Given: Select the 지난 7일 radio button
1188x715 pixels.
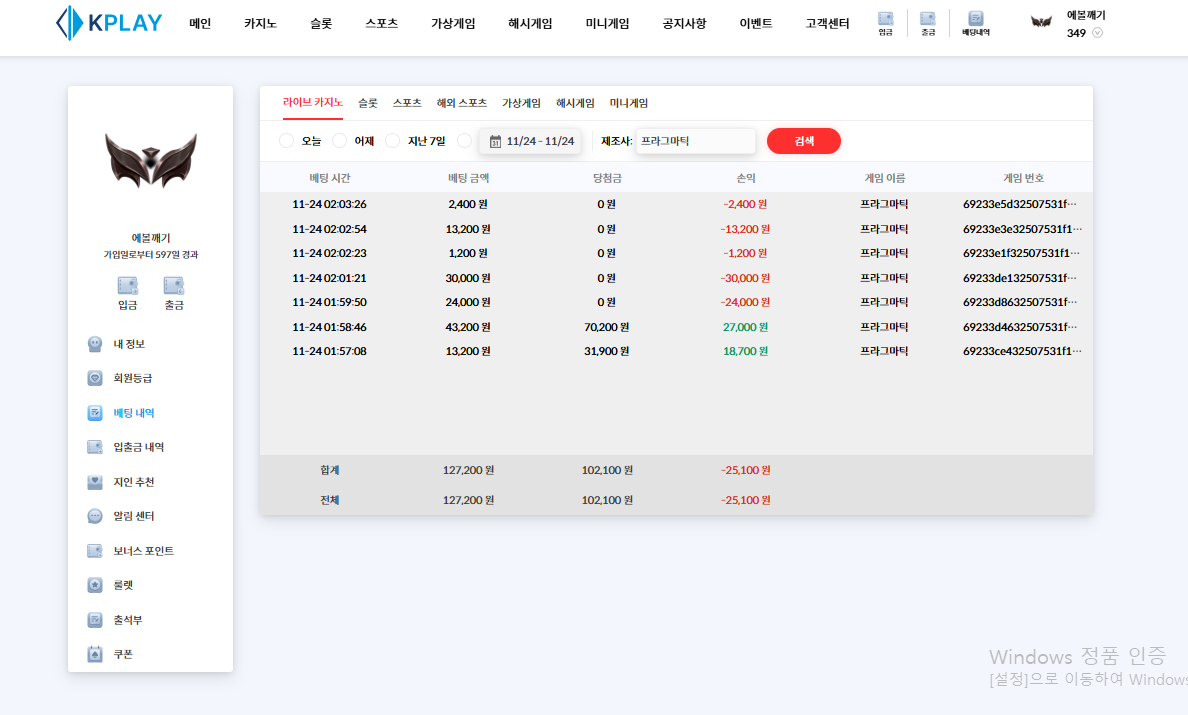Looking at the screenshot, I should click(x=393, y=141).
